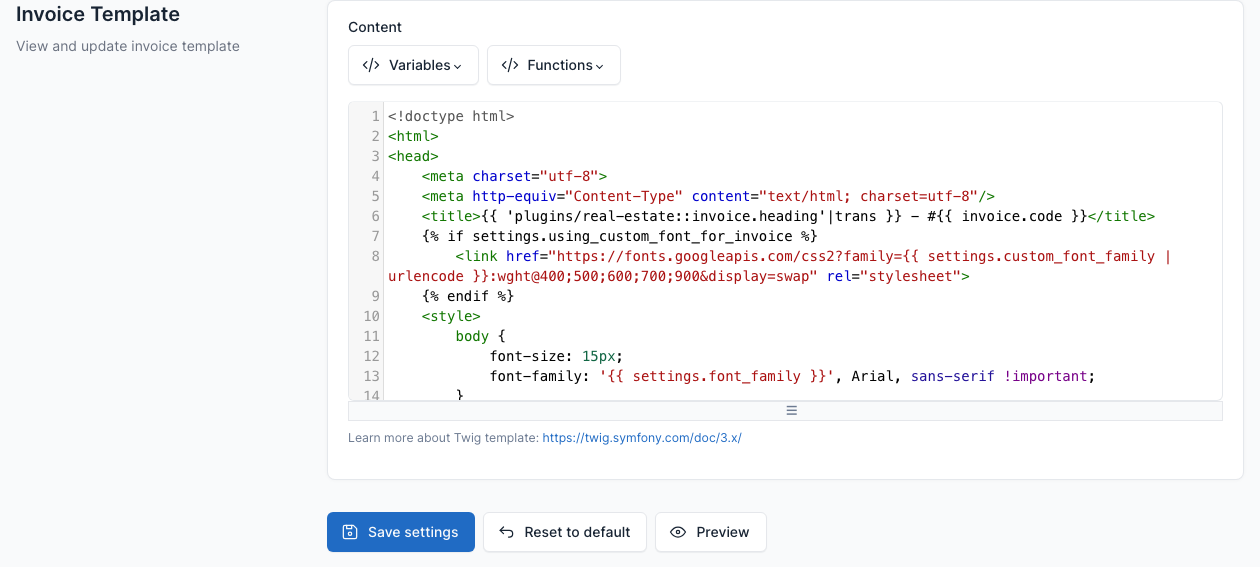This screenshot has width=1260, height=567.
Task: Click the <html> tag on line 2
Action: 413,136
